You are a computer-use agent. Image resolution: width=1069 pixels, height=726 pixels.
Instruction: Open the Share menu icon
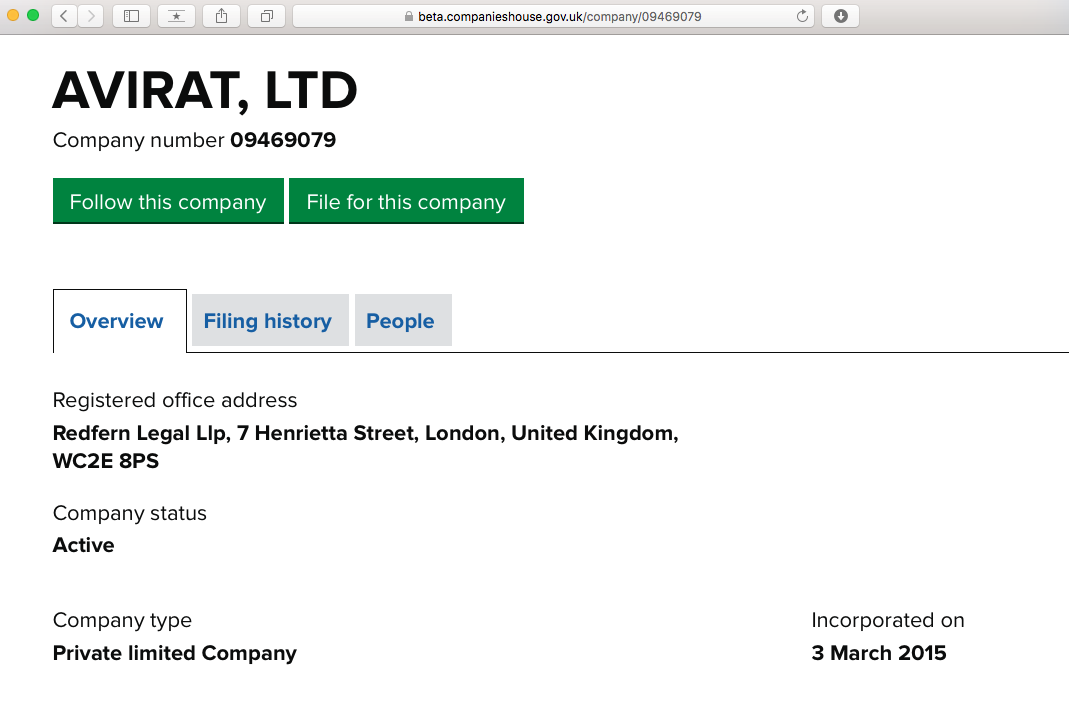coord(221,16)
